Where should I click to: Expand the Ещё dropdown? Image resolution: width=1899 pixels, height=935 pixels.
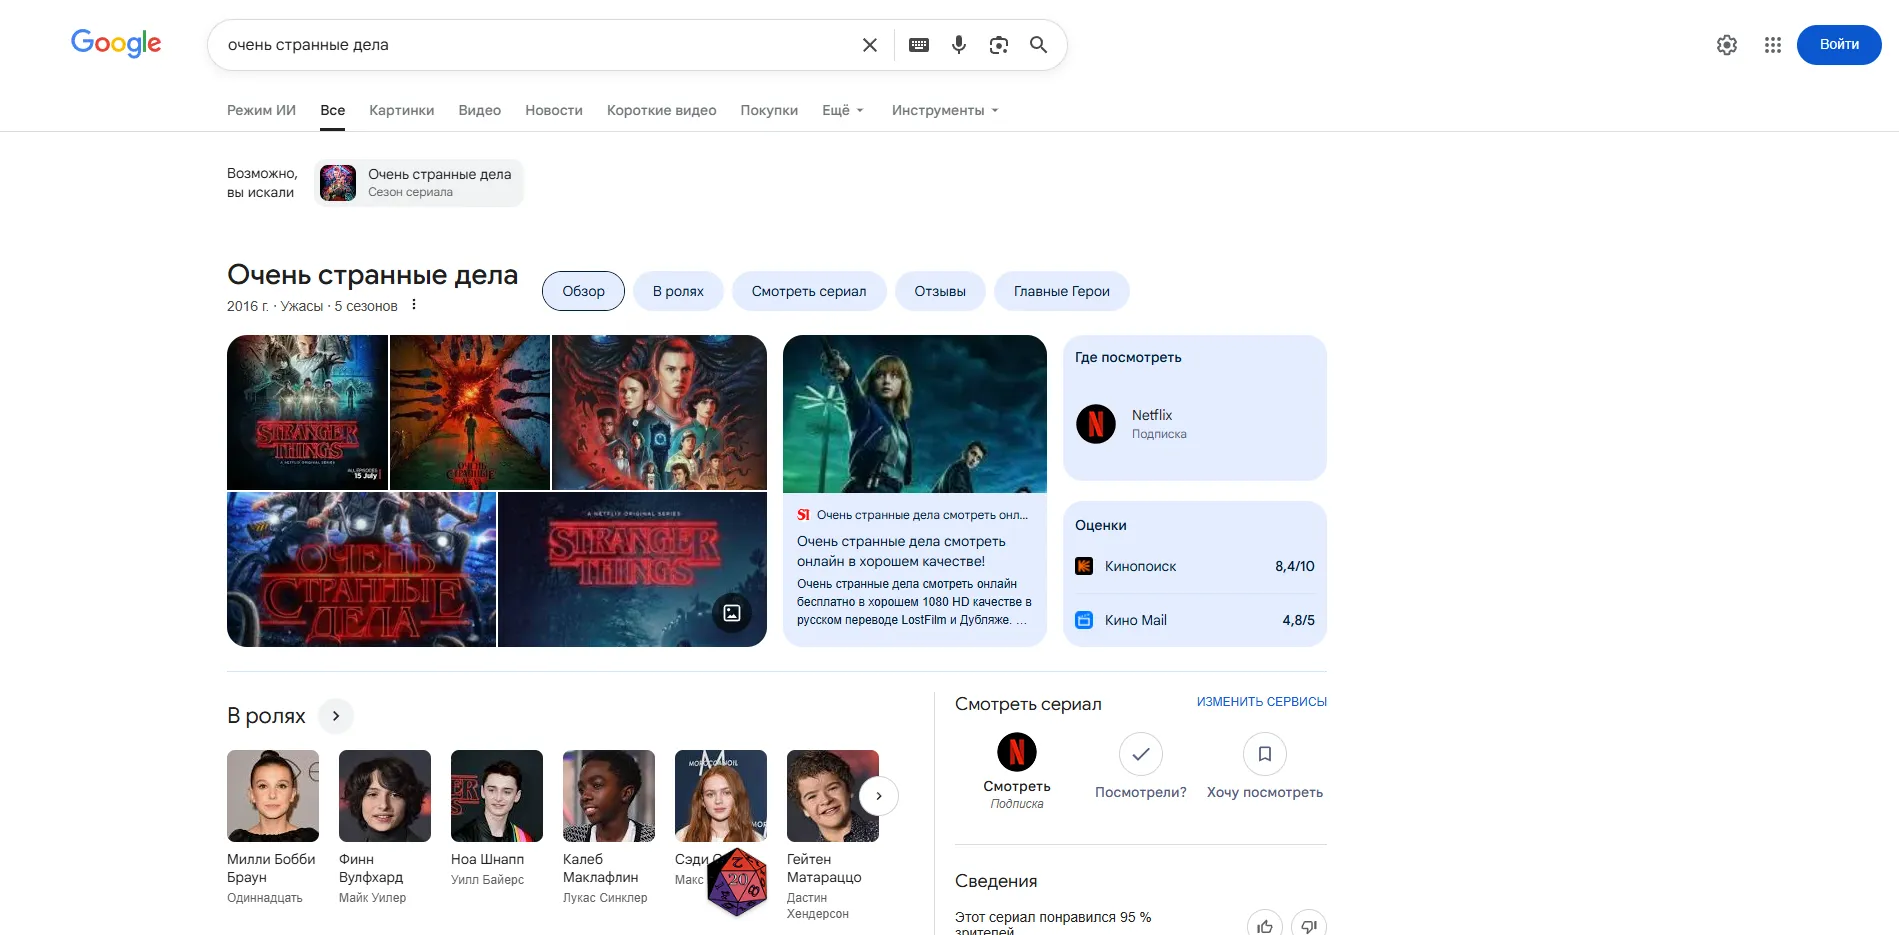tap(841, 110)
